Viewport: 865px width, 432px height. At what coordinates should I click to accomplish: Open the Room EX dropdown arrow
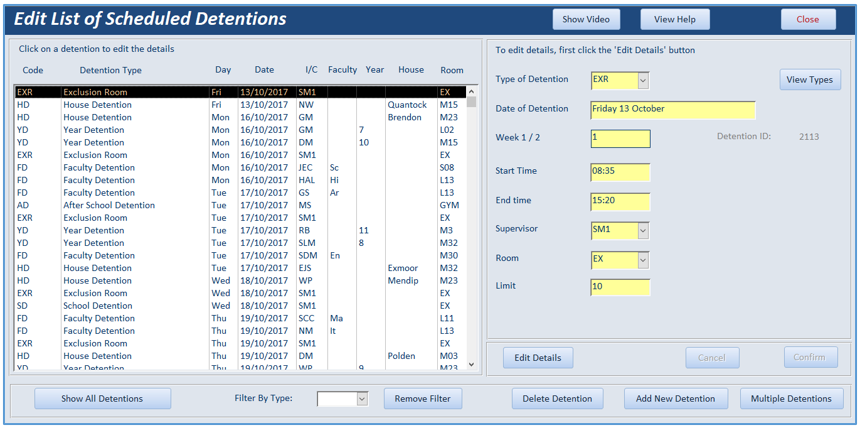coord(643,259)
